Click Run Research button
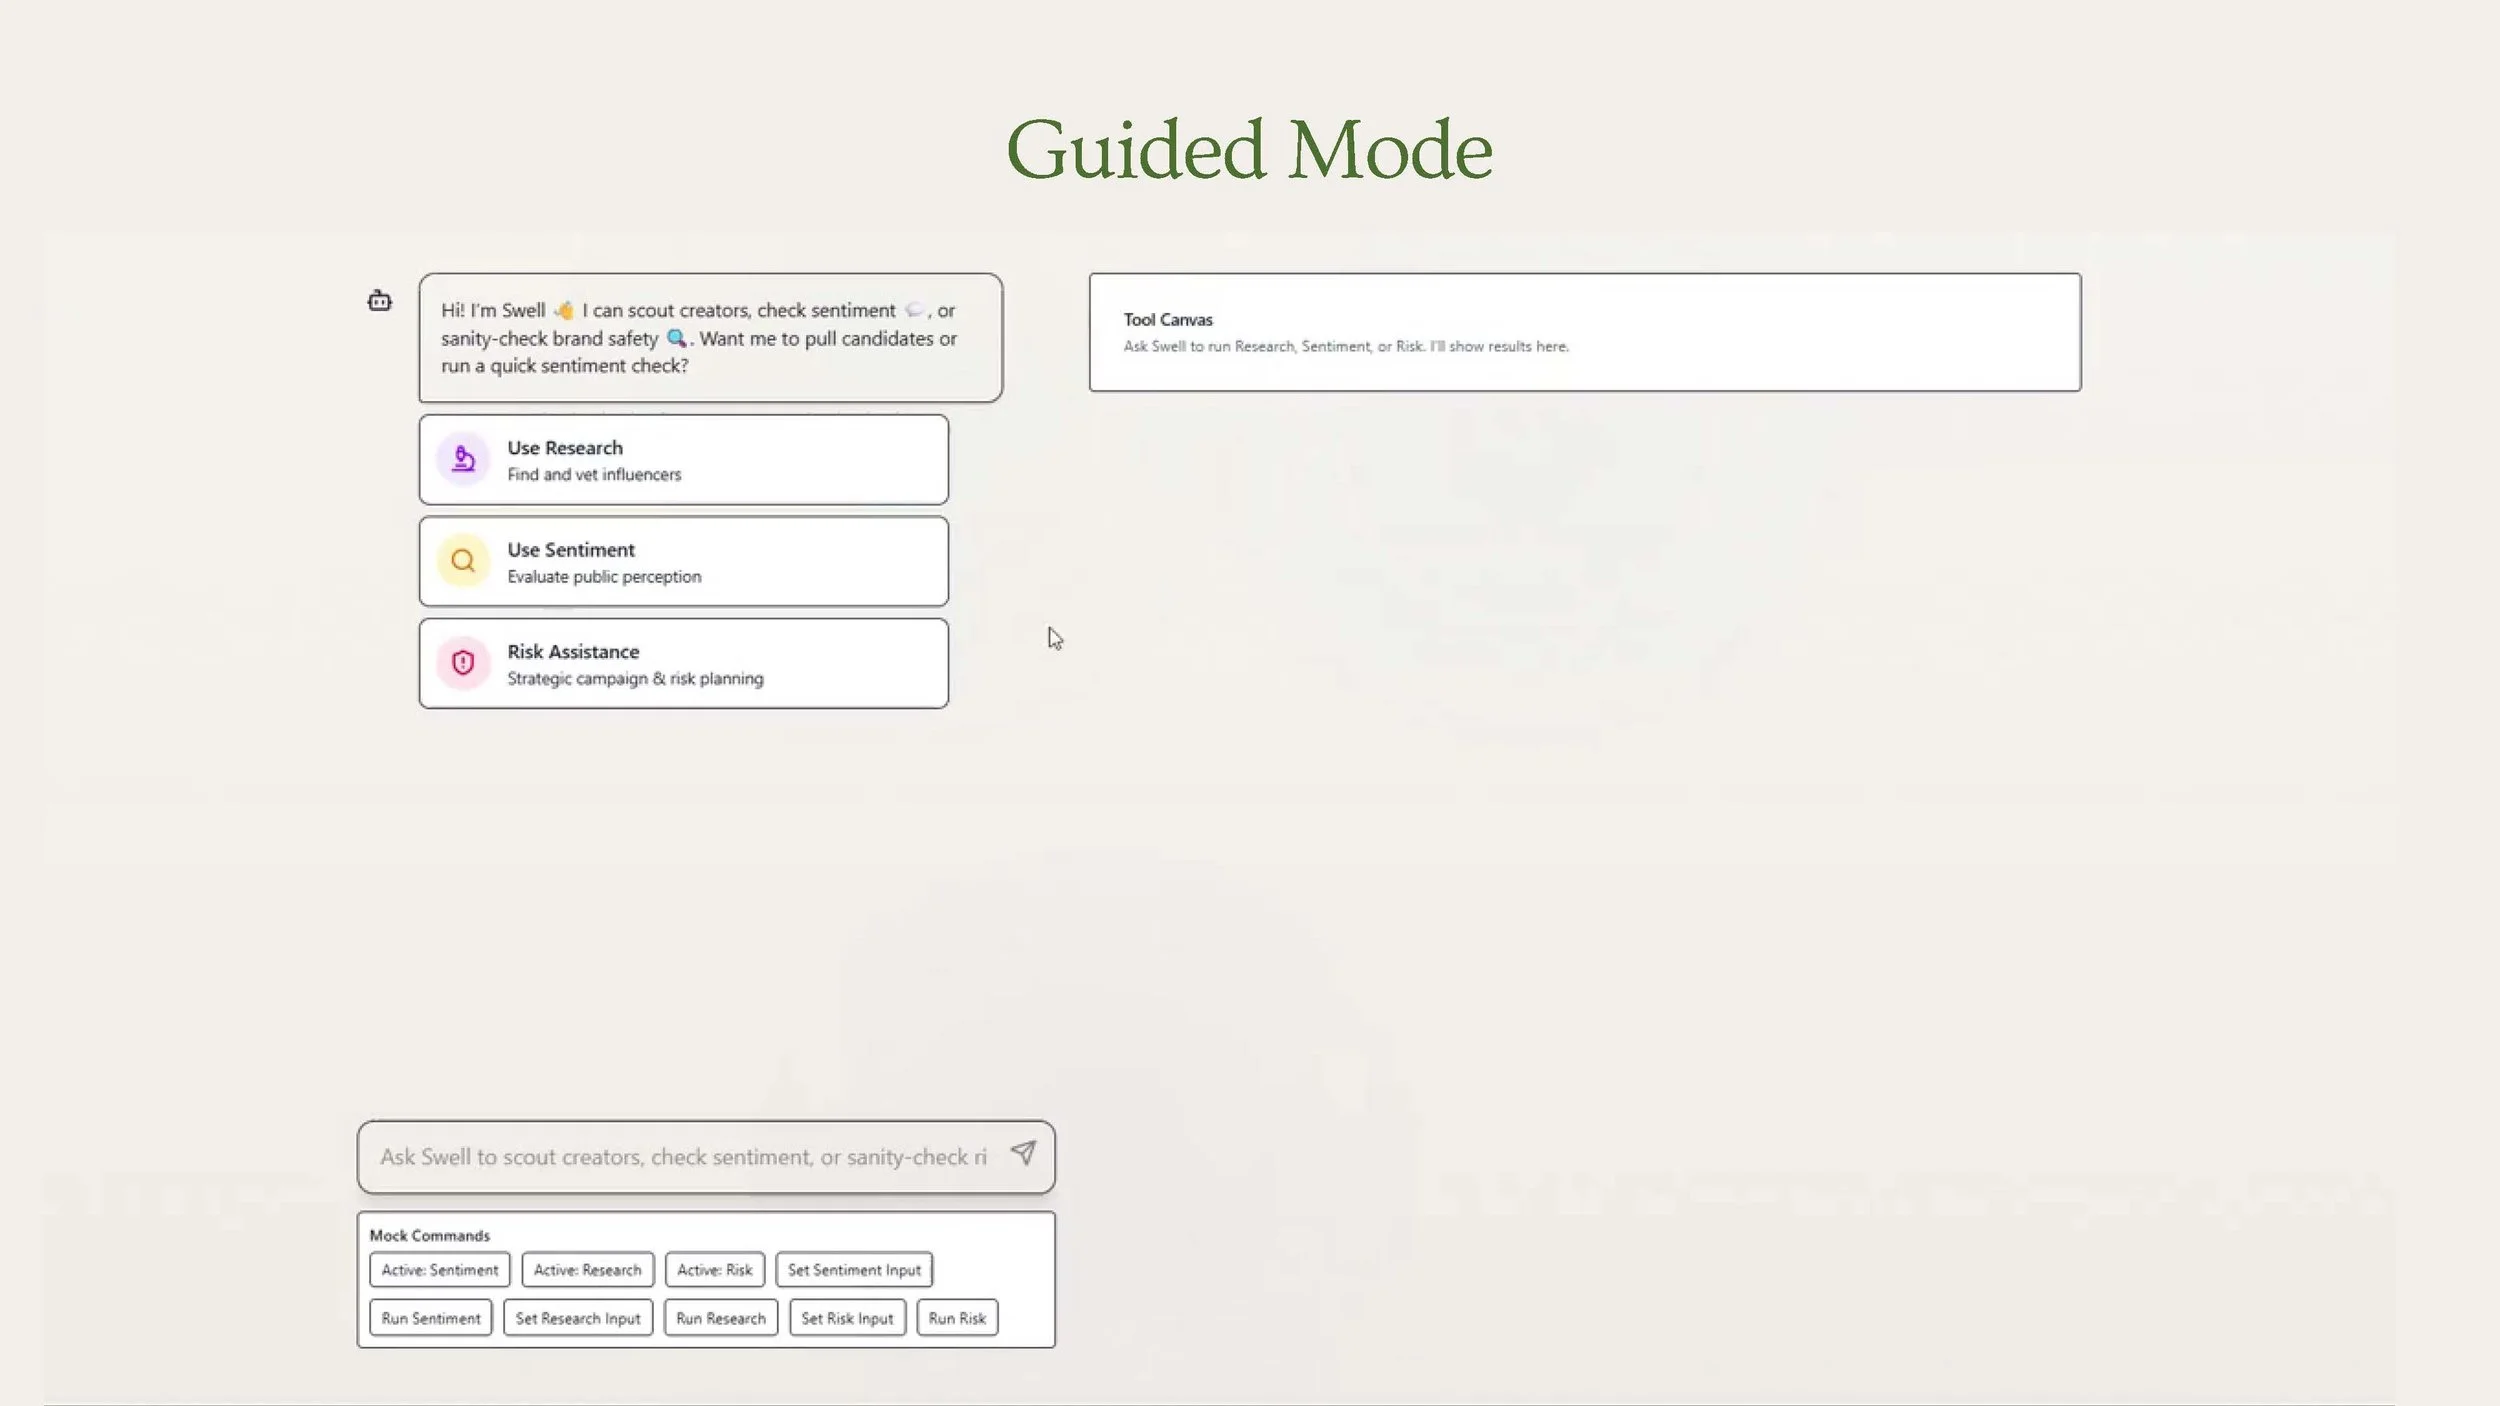Image resolution: width=2500 pixels, height=1406 pixels. click(721, 1318)
